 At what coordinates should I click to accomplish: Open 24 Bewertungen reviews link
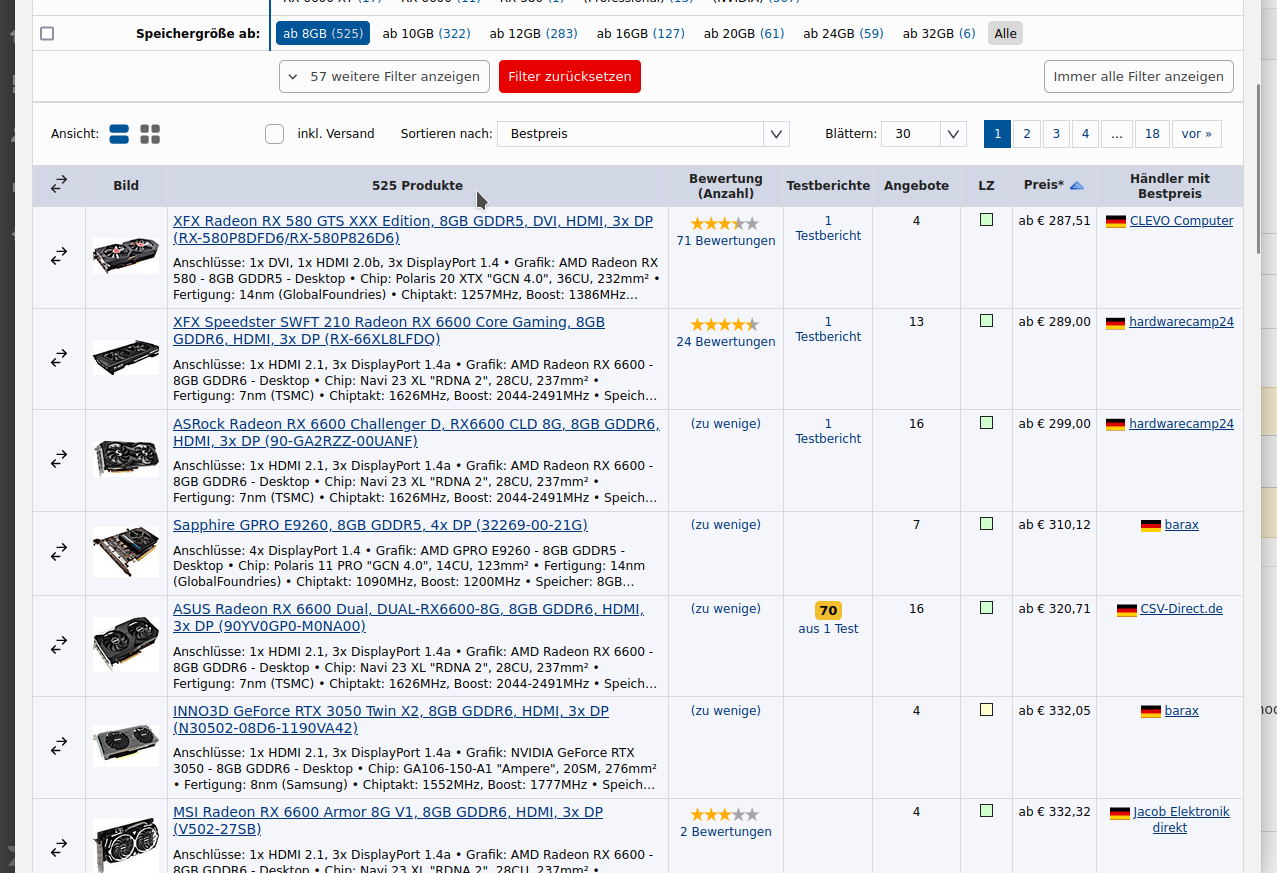(x=726, y=342)
